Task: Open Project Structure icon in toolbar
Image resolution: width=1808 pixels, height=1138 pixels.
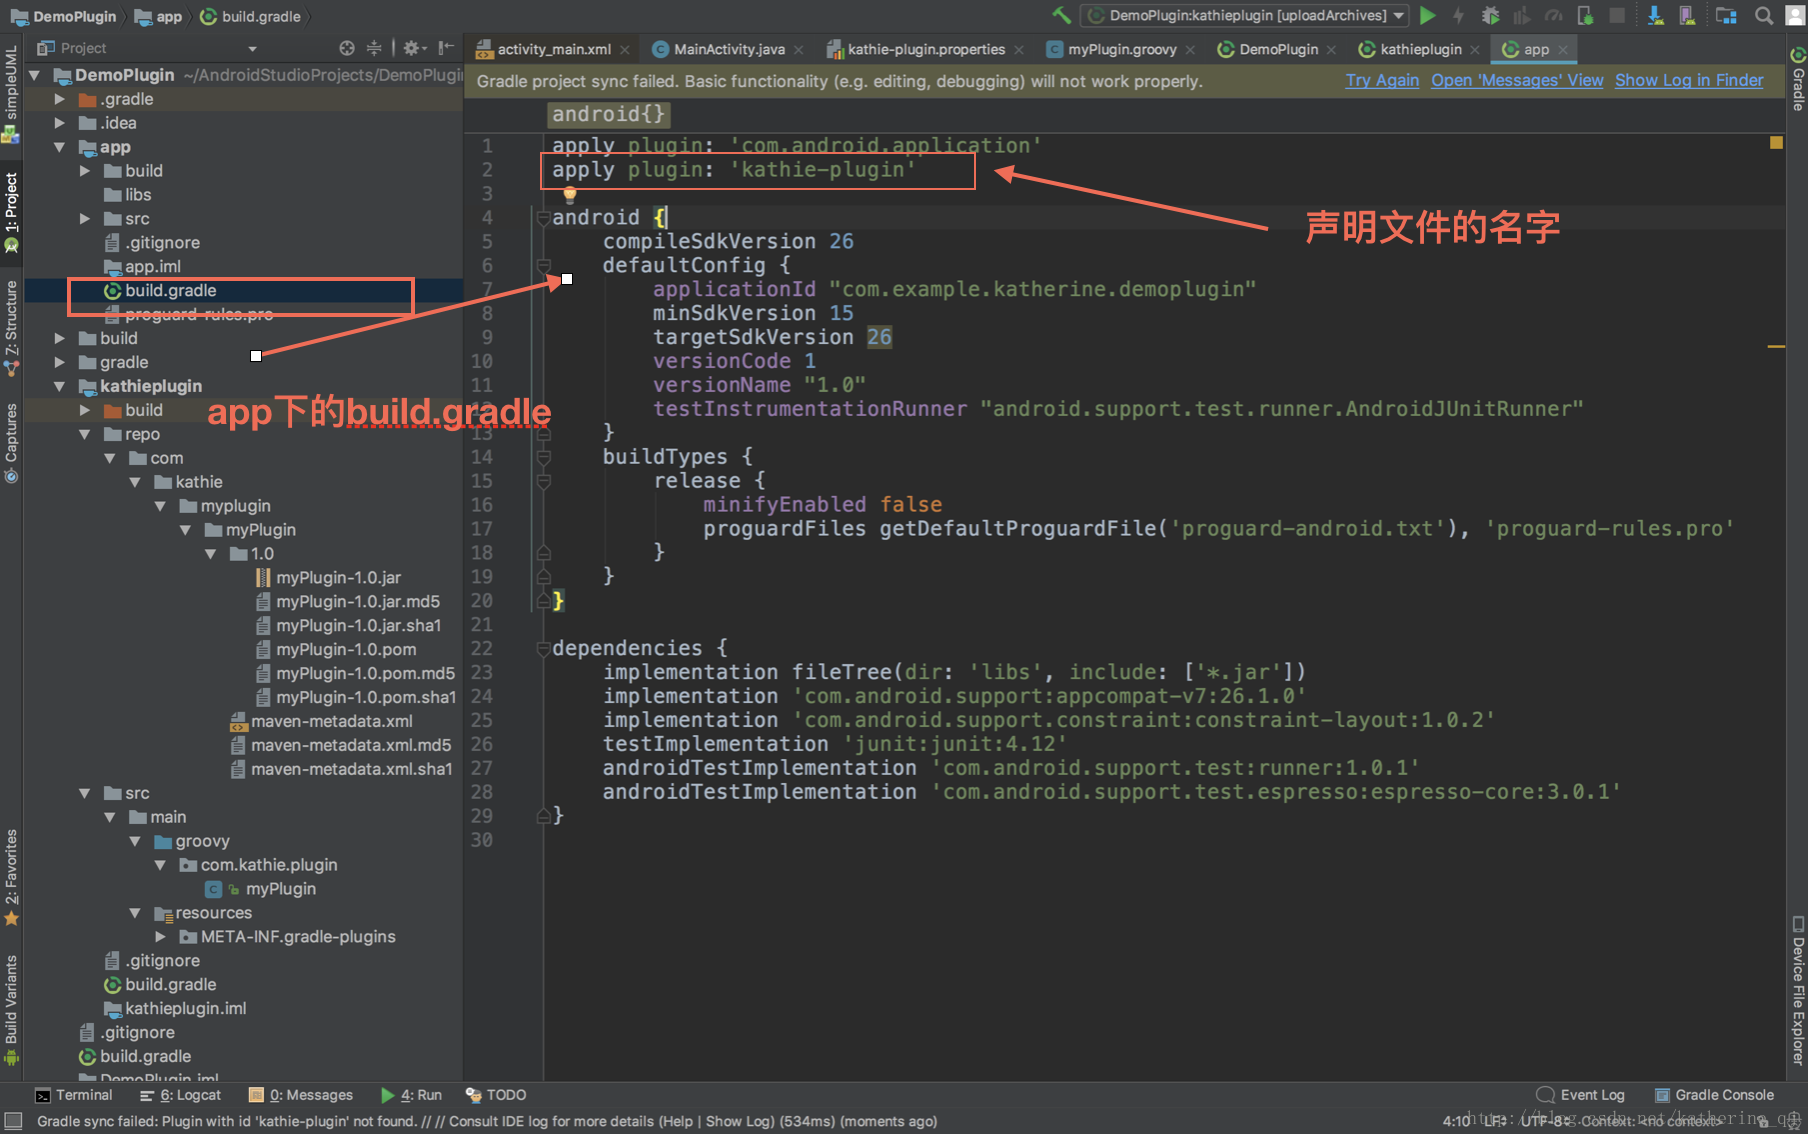Action: pos(1726,16)
